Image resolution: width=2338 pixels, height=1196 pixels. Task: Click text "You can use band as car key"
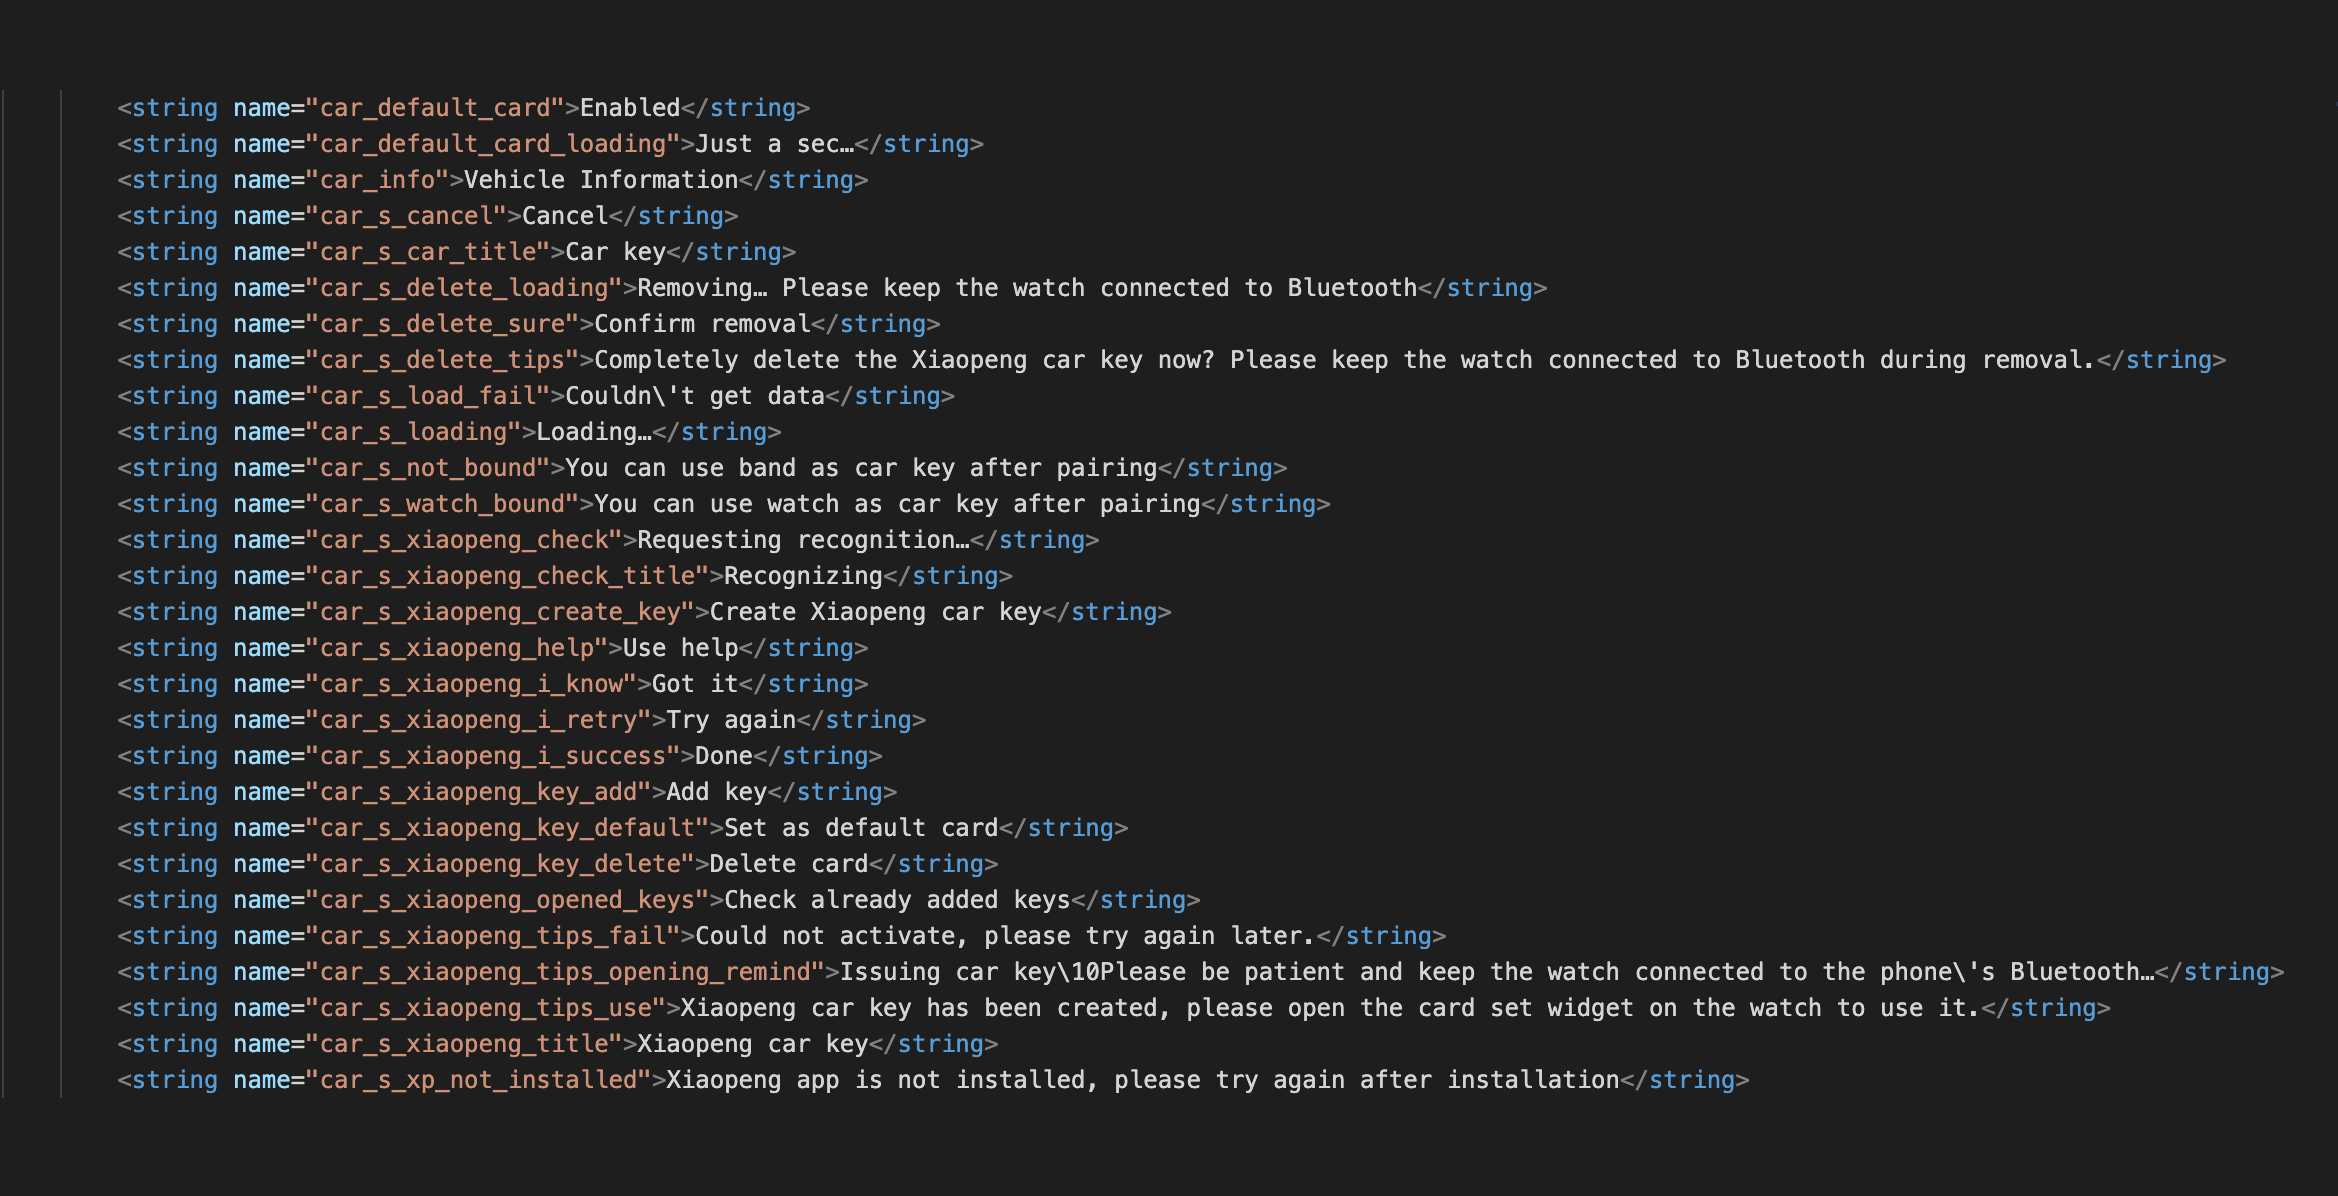[x=760, y=468]
